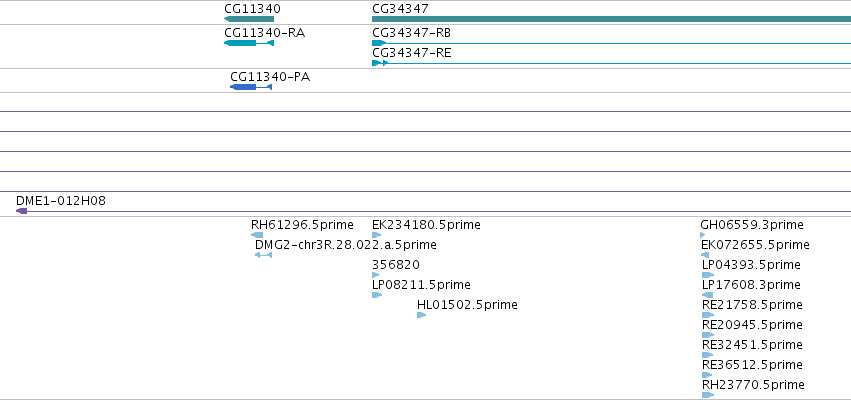Select the 356820 feature arrow
The image size is (851, 400).
(376, 275)
